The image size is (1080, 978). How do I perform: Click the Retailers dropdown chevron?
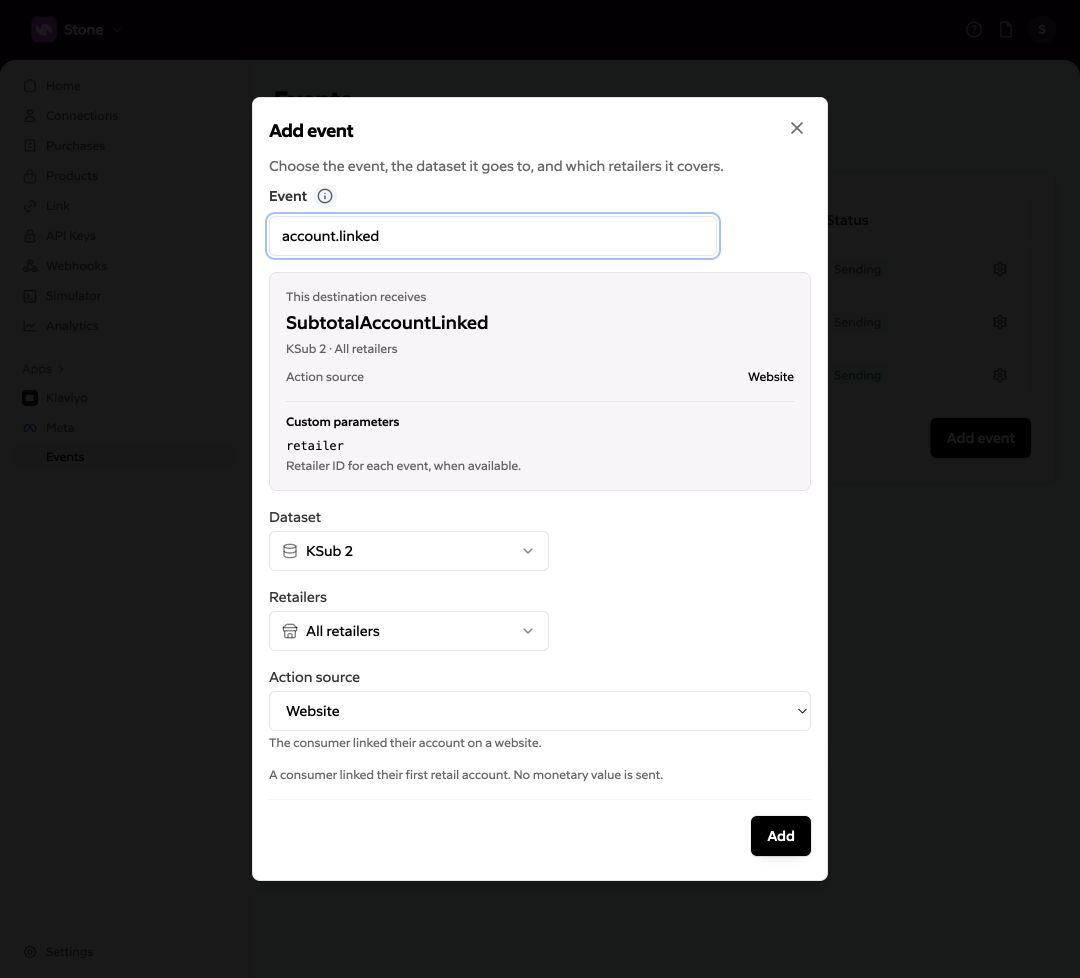coord(528,631)
